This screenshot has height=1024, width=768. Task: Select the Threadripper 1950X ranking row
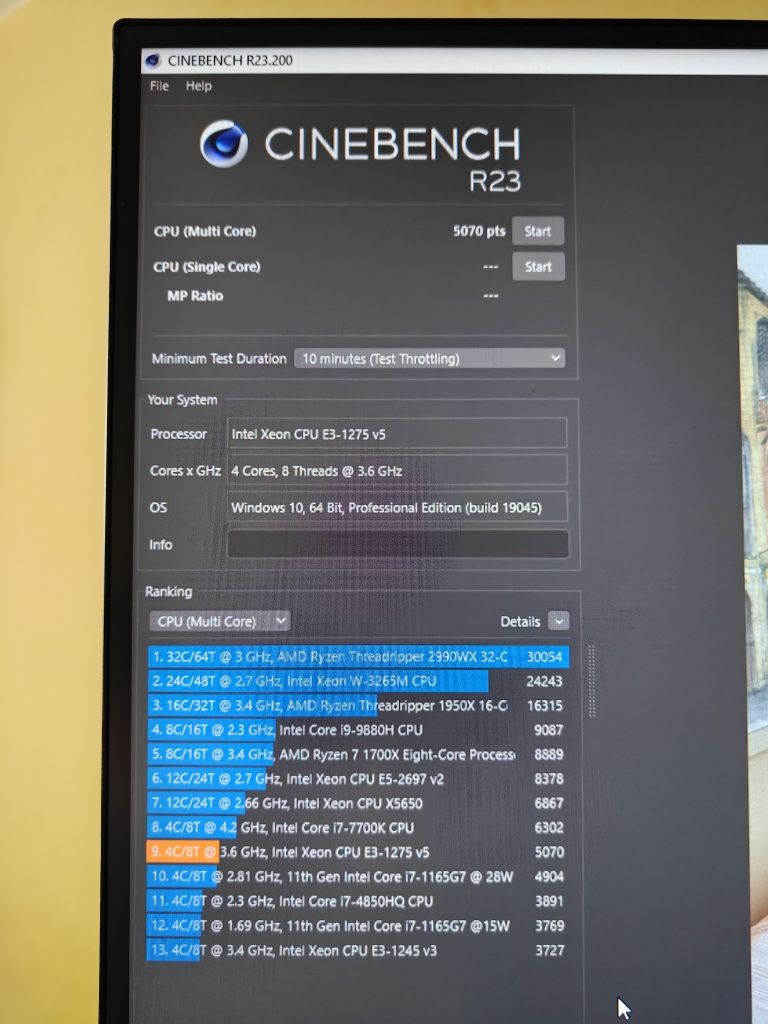(357, 705)
